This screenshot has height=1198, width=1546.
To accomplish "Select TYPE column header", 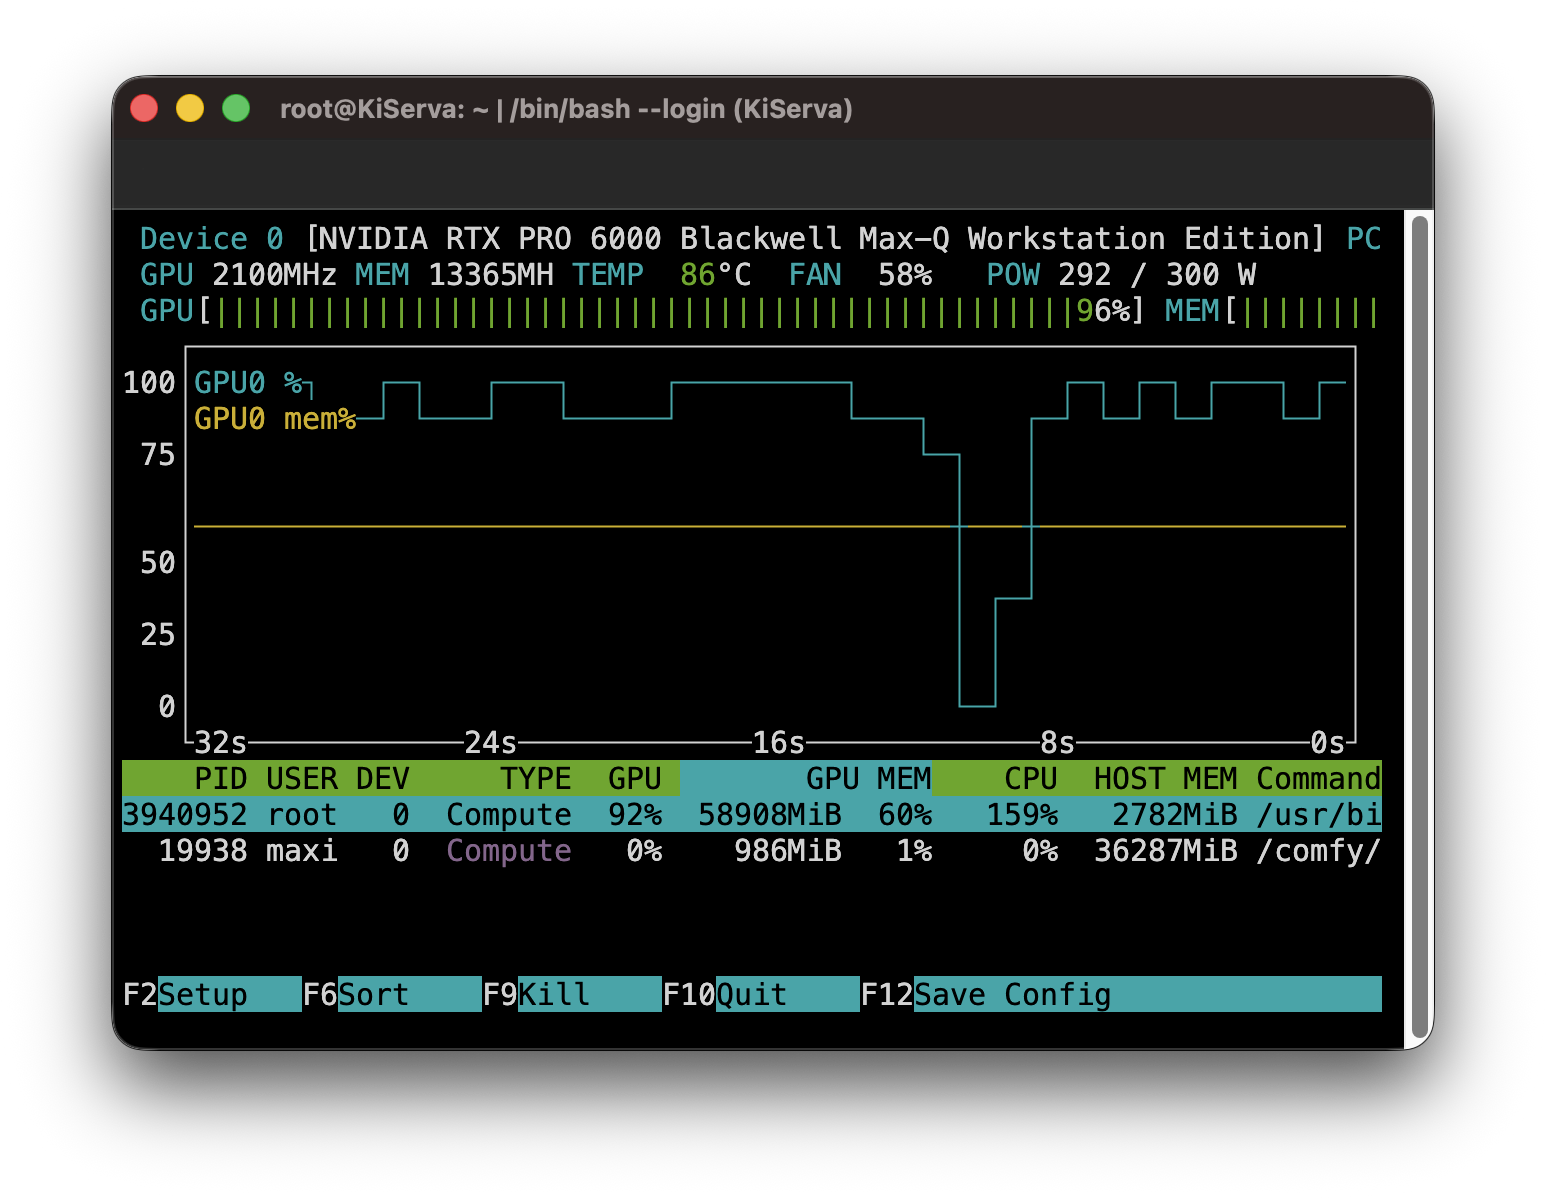I will click(535, 778).
